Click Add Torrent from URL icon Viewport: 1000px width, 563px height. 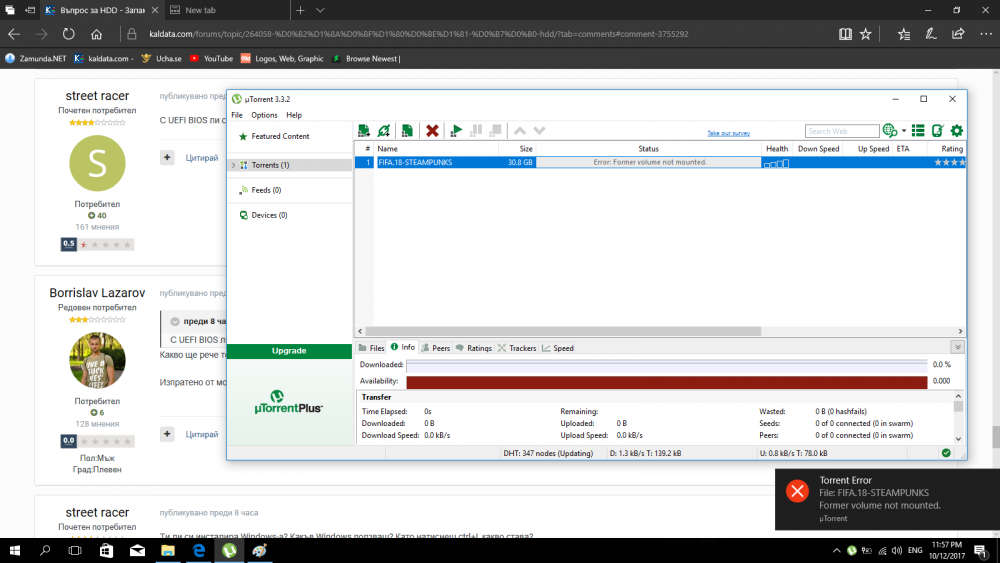coord(384,131)
